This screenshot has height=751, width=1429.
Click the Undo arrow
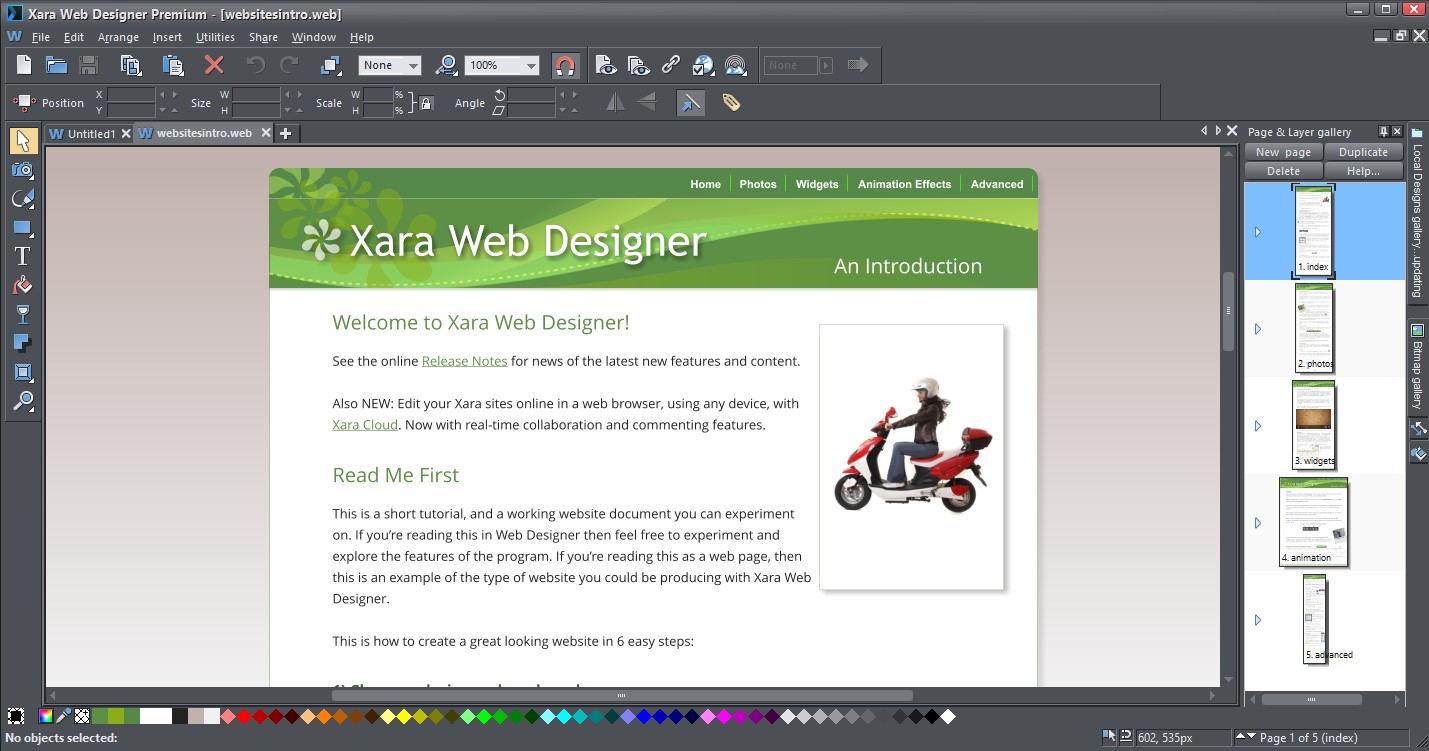pos(256,65)
